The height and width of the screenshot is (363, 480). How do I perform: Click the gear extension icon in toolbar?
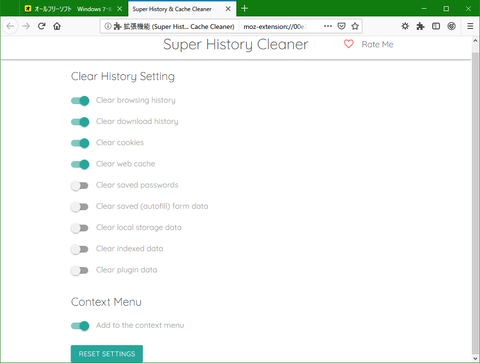point(405,26)
